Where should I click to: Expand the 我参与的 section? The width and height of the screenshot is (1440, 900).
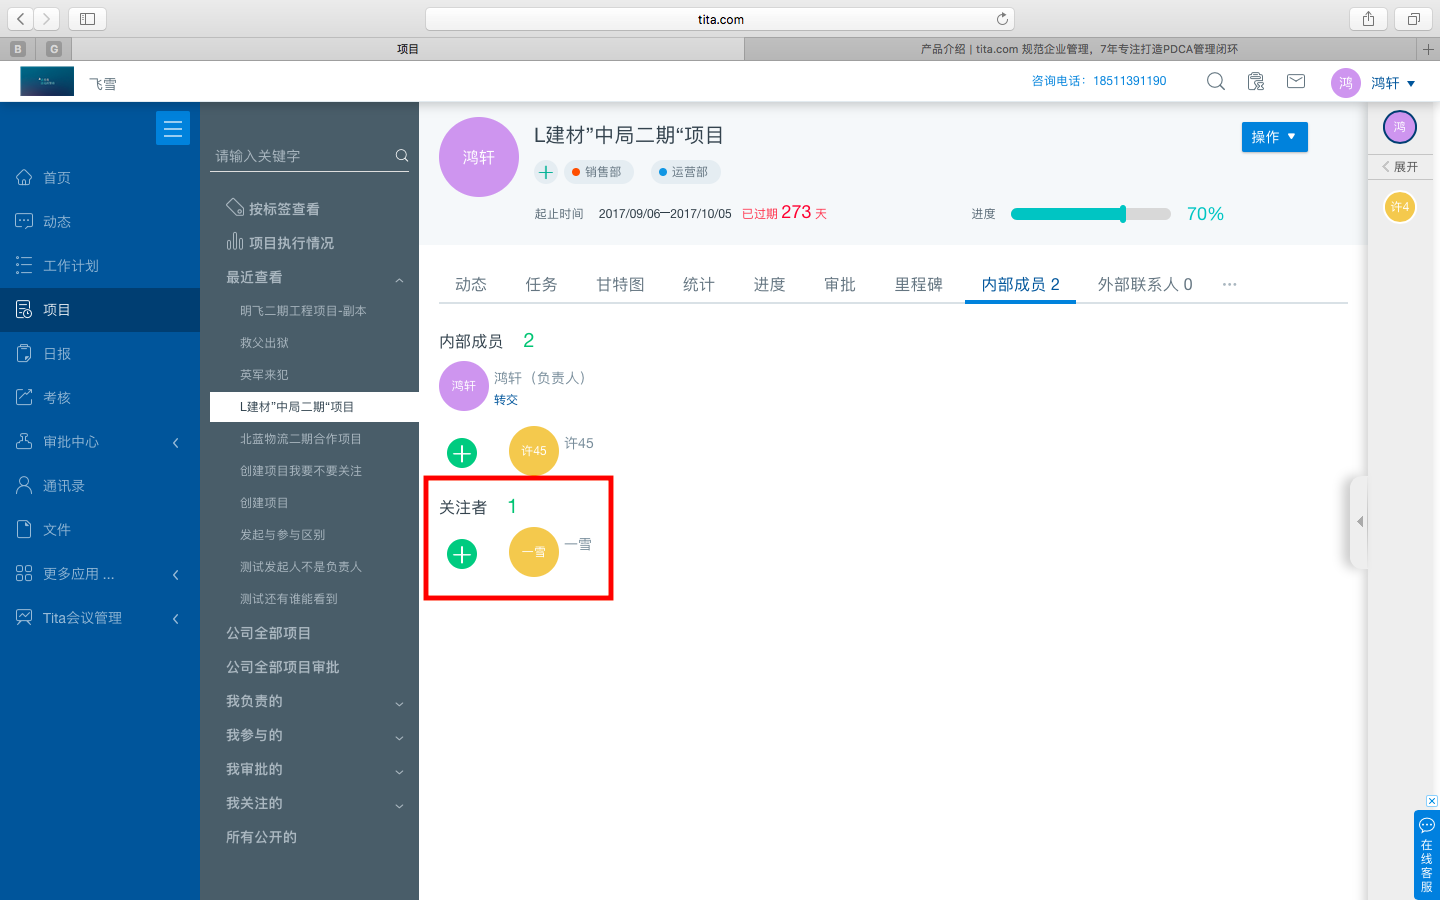(399, 738)
